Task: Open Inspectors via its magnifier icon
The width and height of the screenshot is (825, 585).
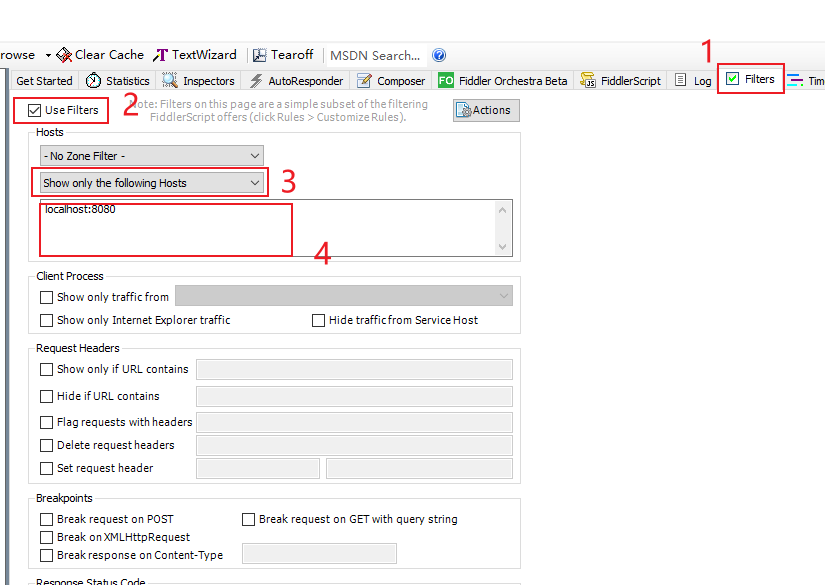Action: coord(170,81)
